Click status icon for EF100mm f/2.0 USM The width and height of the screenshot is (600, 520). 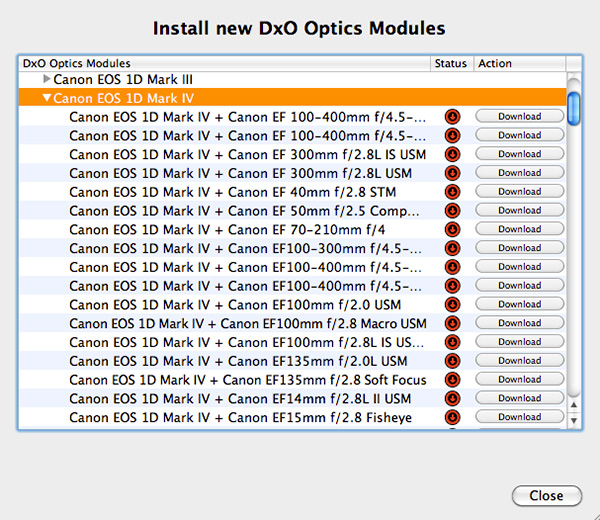(452, 305)
